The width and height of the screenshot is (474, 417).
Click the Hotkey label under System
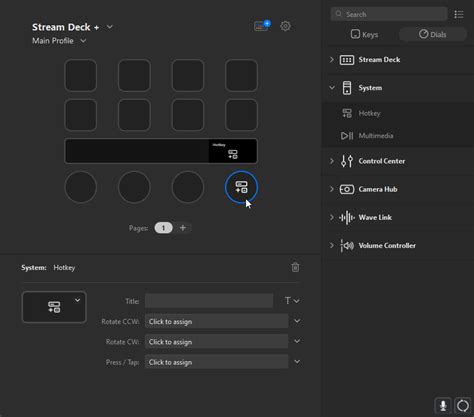[x=369, y=113]
